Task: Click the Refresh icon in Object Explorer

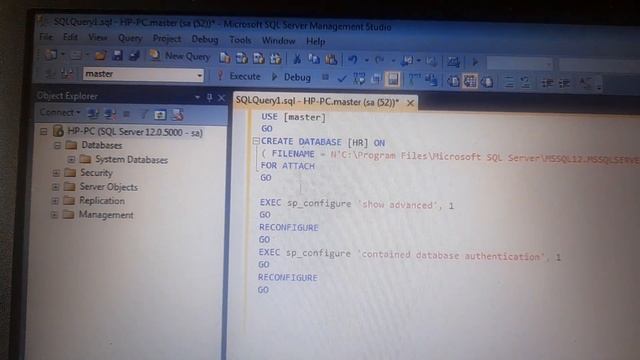Action: pos(160,115)
